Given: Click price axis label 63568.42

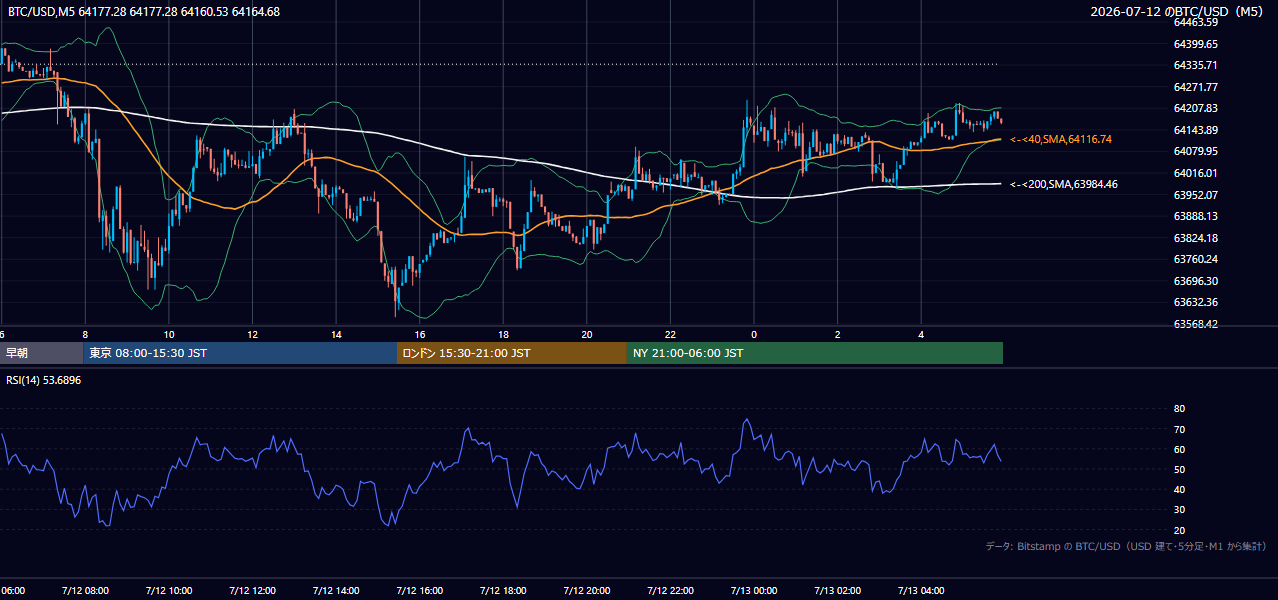Looking at the screenshot, I should click(1195, 324).
